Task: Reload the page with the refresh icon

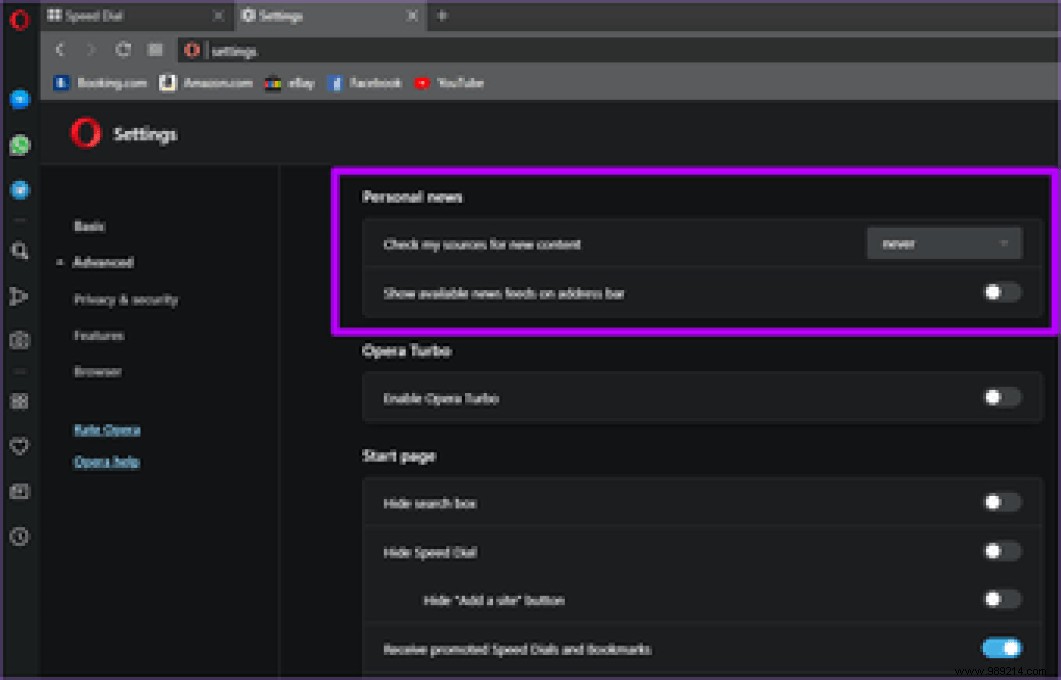Action: (123, 50)
